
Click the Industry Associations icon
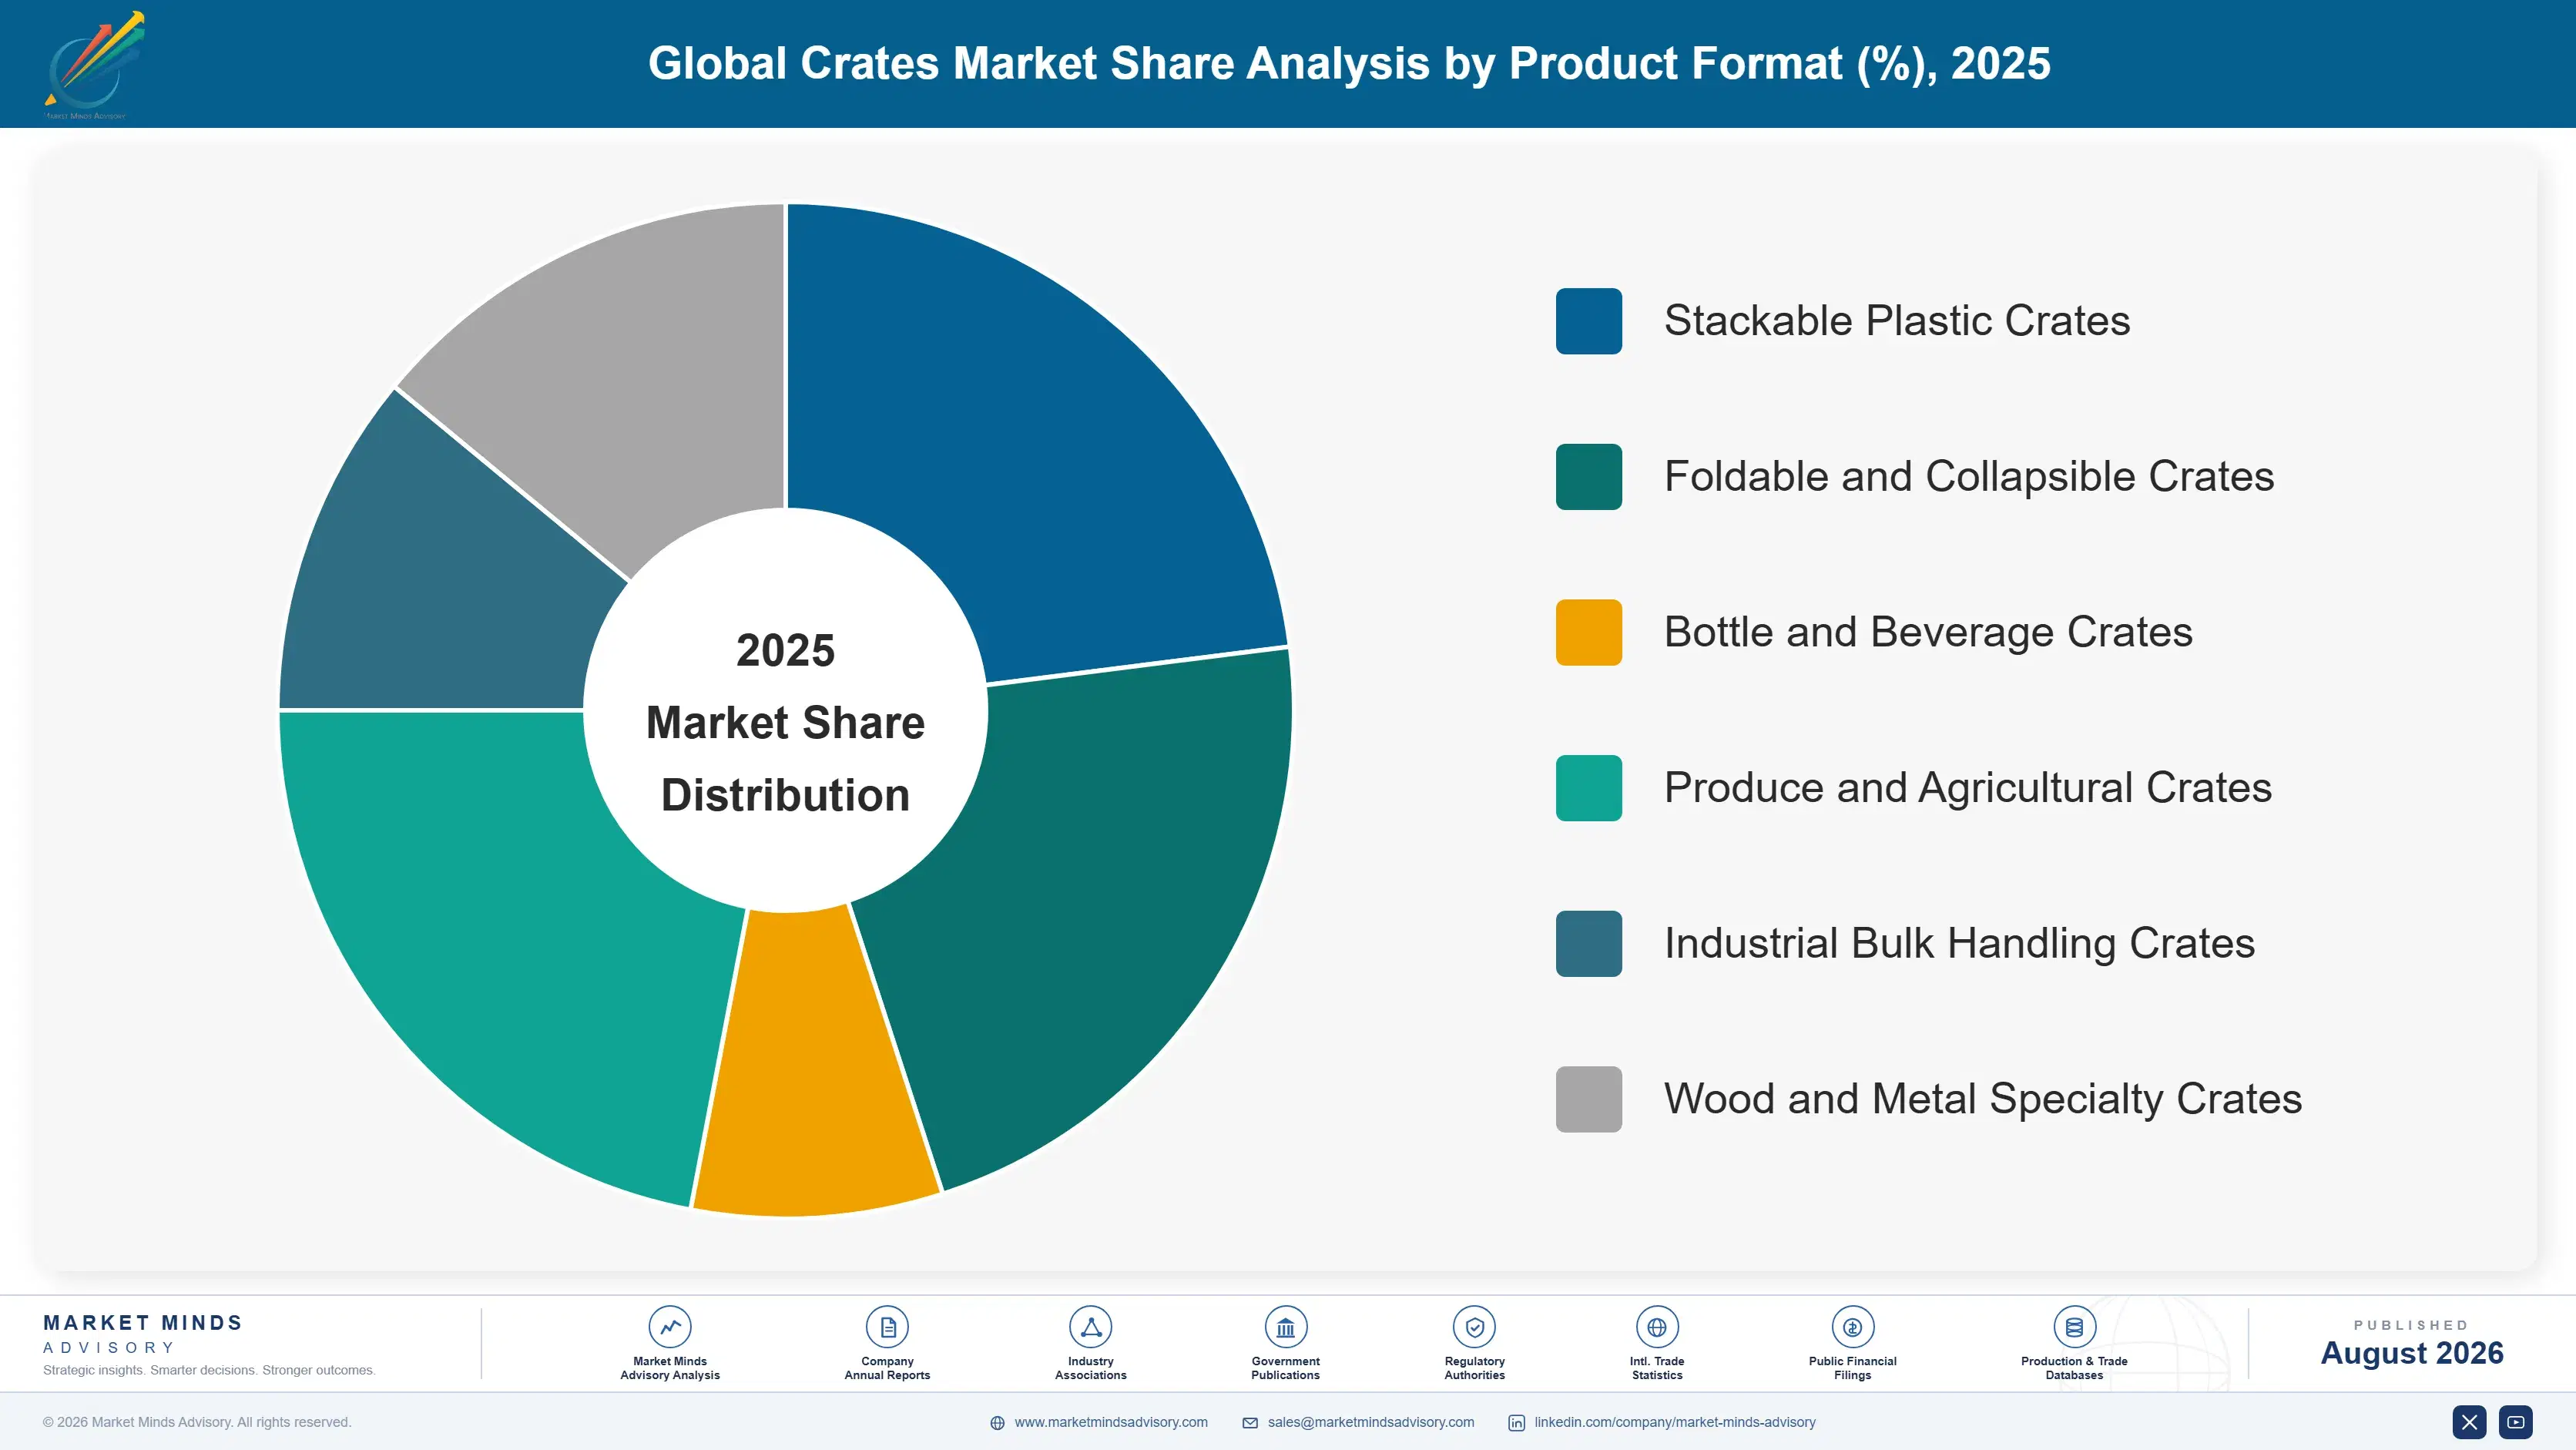(1090, 1327)
